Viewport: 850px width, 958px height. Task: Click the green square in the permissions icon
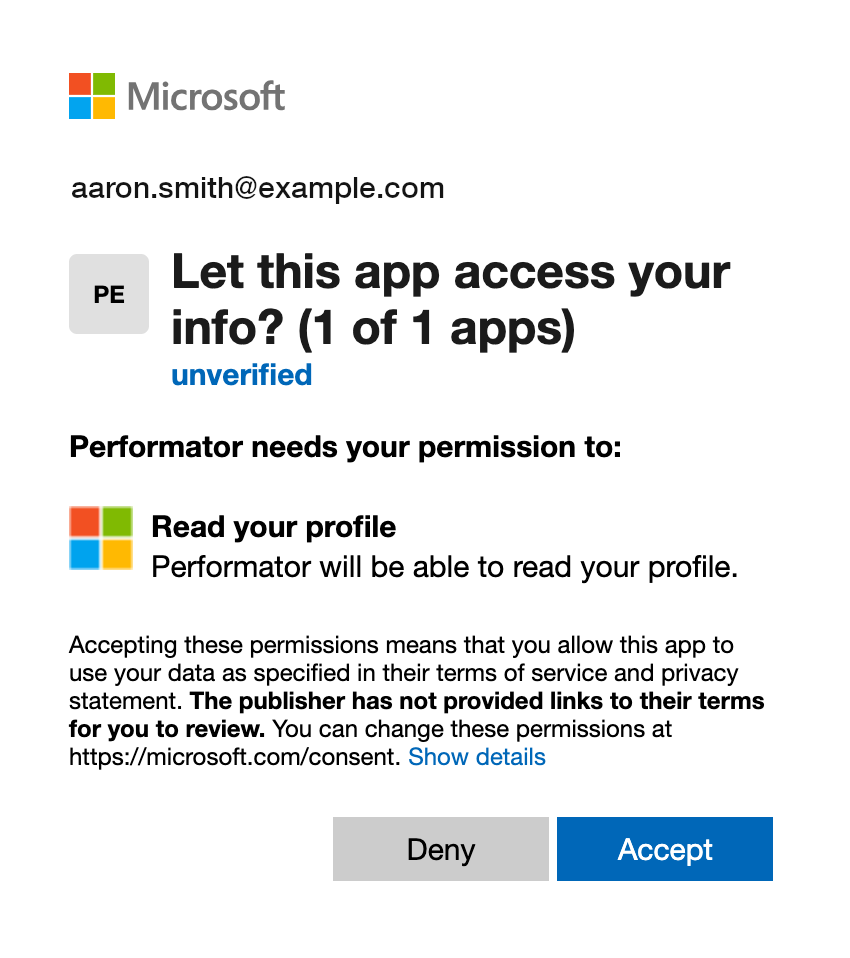pyautogui.click(x=118, y=519)
